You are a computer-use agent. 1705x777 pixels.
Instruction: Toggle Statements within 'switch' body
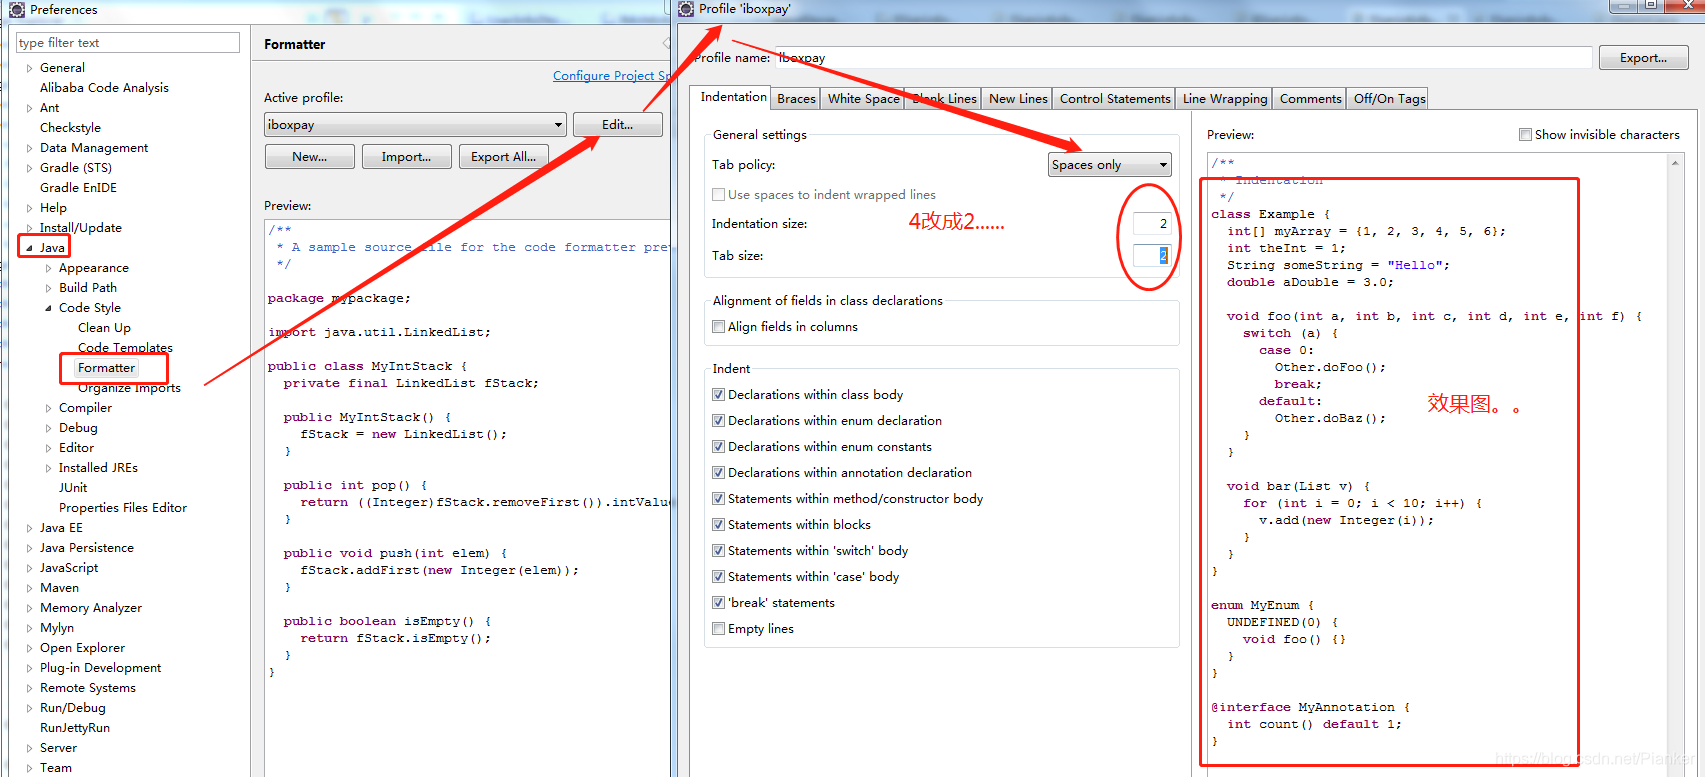718,551
